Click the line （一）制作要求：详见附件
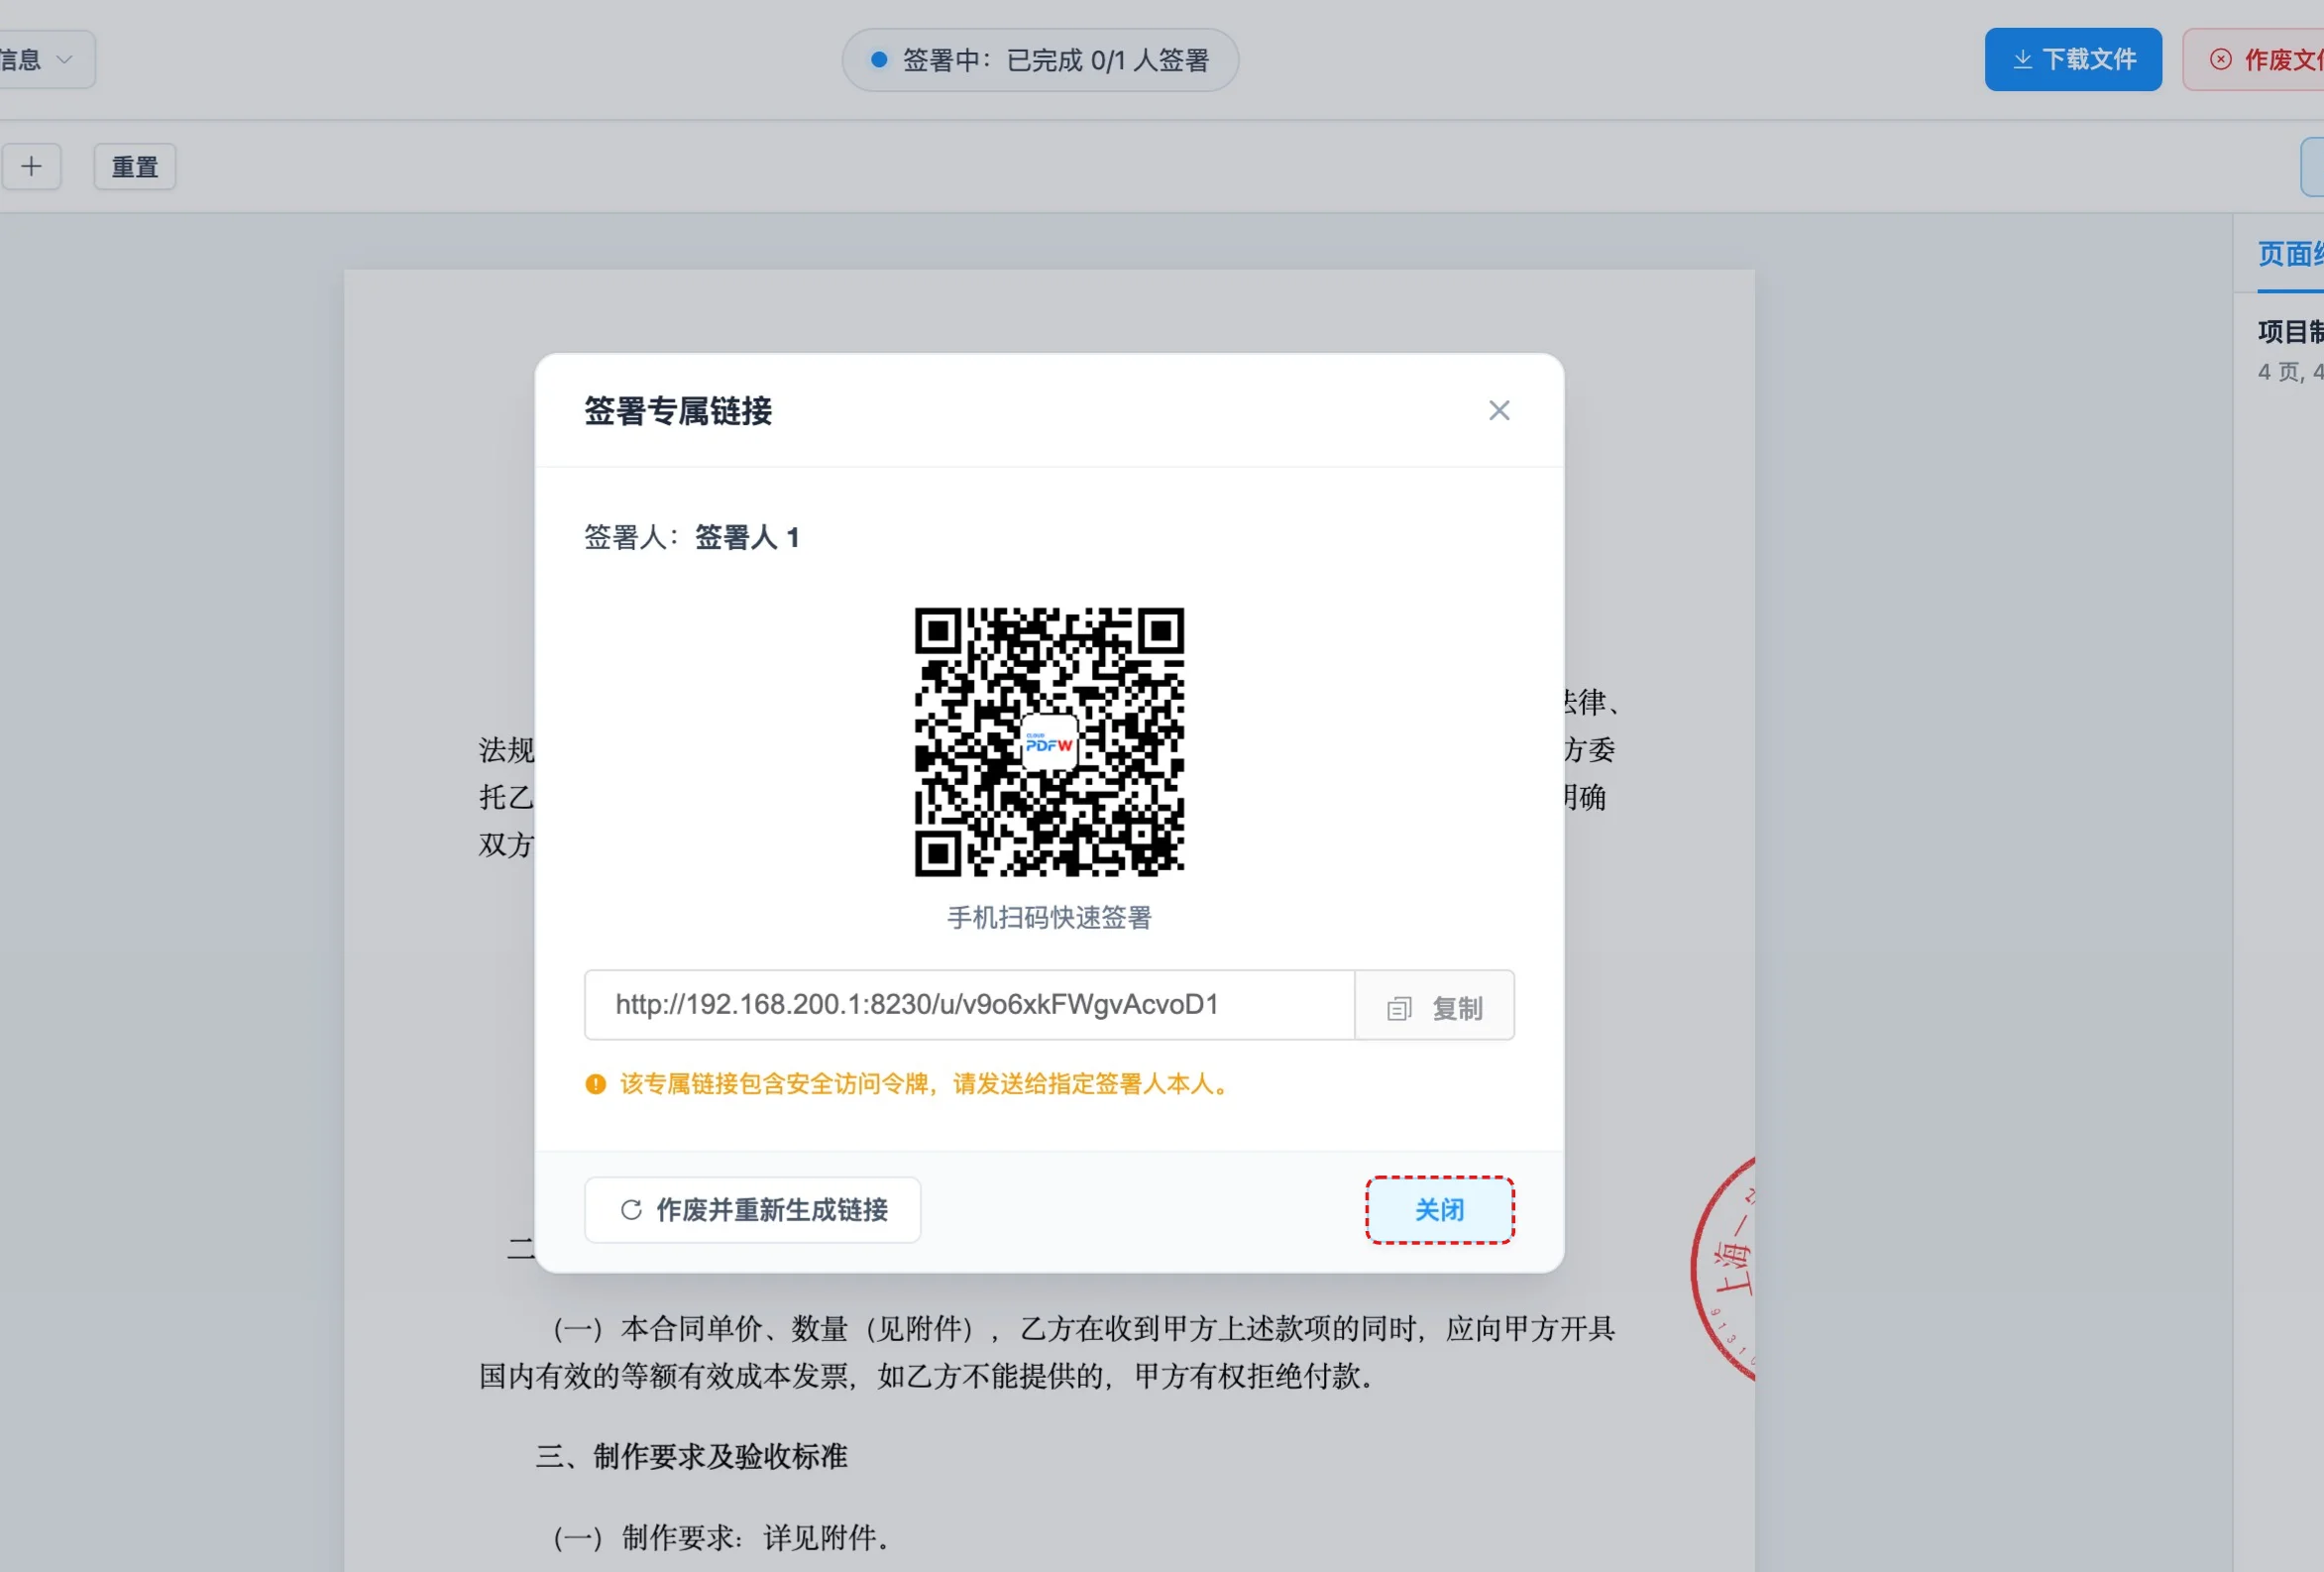The image size is (2324, 1572). 721,1538
